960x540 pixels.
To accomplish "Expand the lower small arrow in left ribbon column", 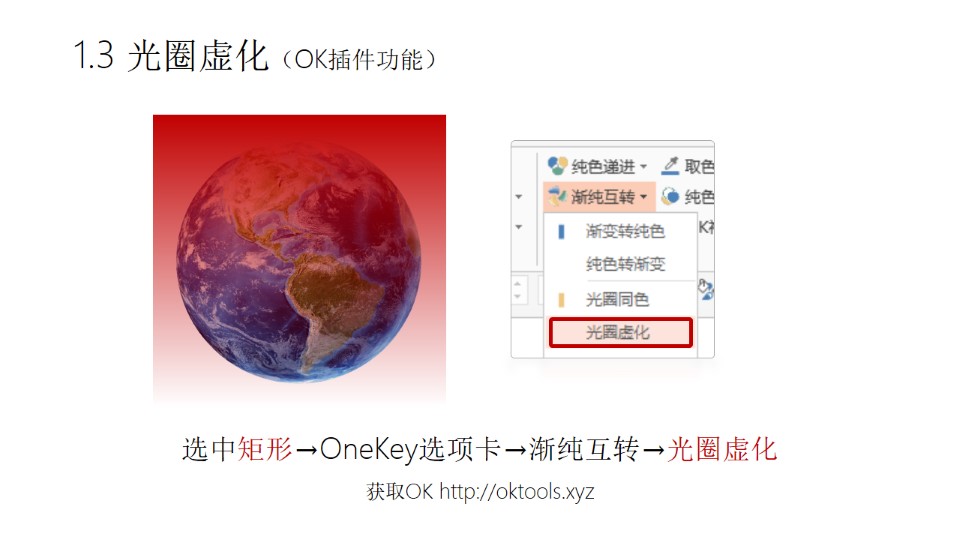I will (x=519, y=227).
